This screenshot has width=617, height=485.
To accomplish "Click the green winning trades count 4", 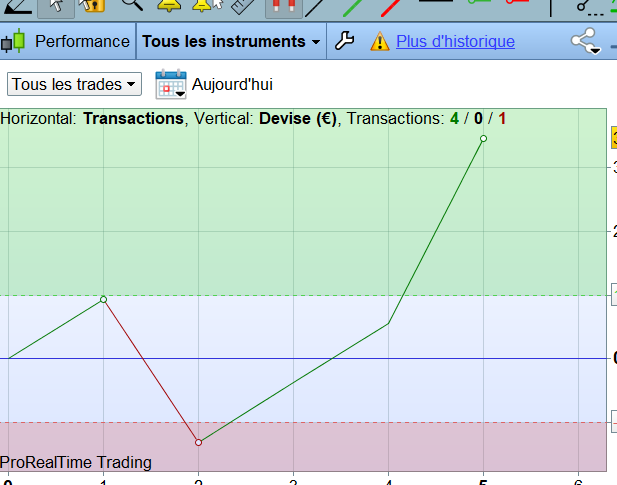I will click(x=454, y=118).
